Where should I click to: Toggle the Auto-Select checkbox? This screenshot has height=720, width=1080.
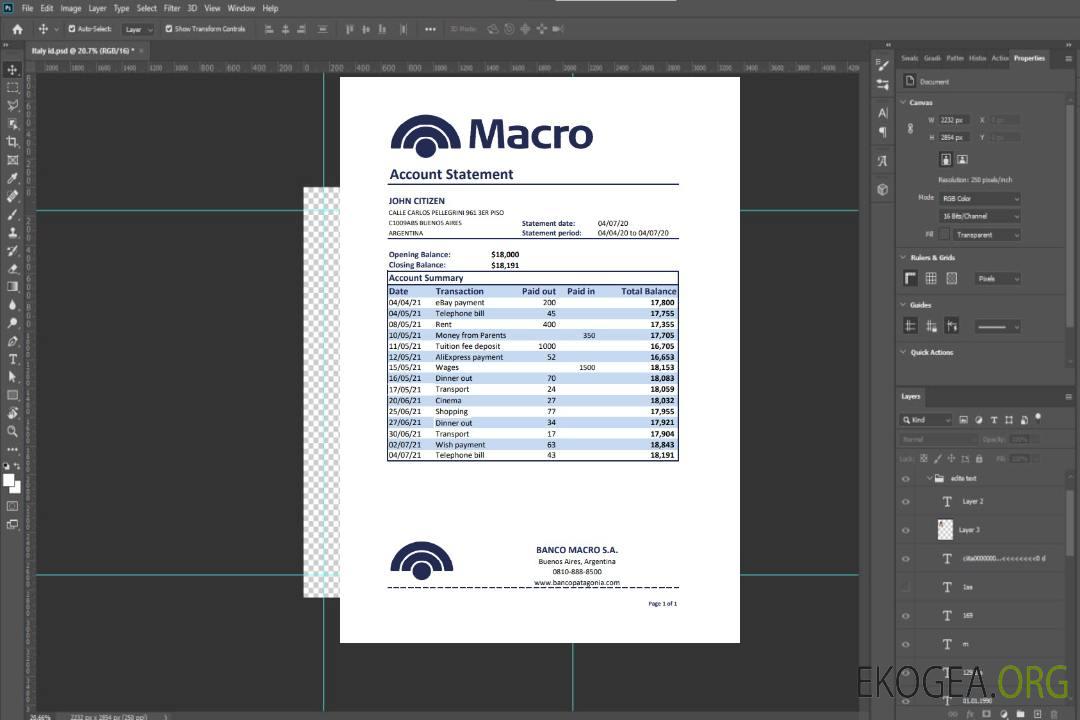pos(72,29)
